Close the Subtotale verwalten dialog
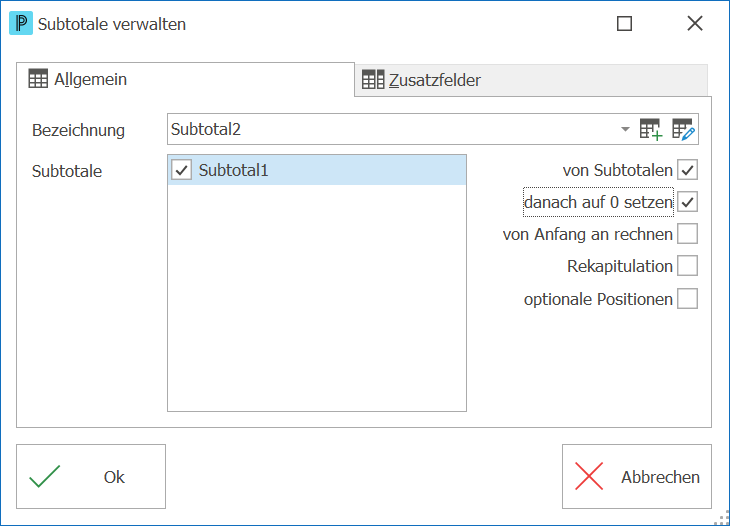This screenshot has height=526, width=730. click(695, 23)
